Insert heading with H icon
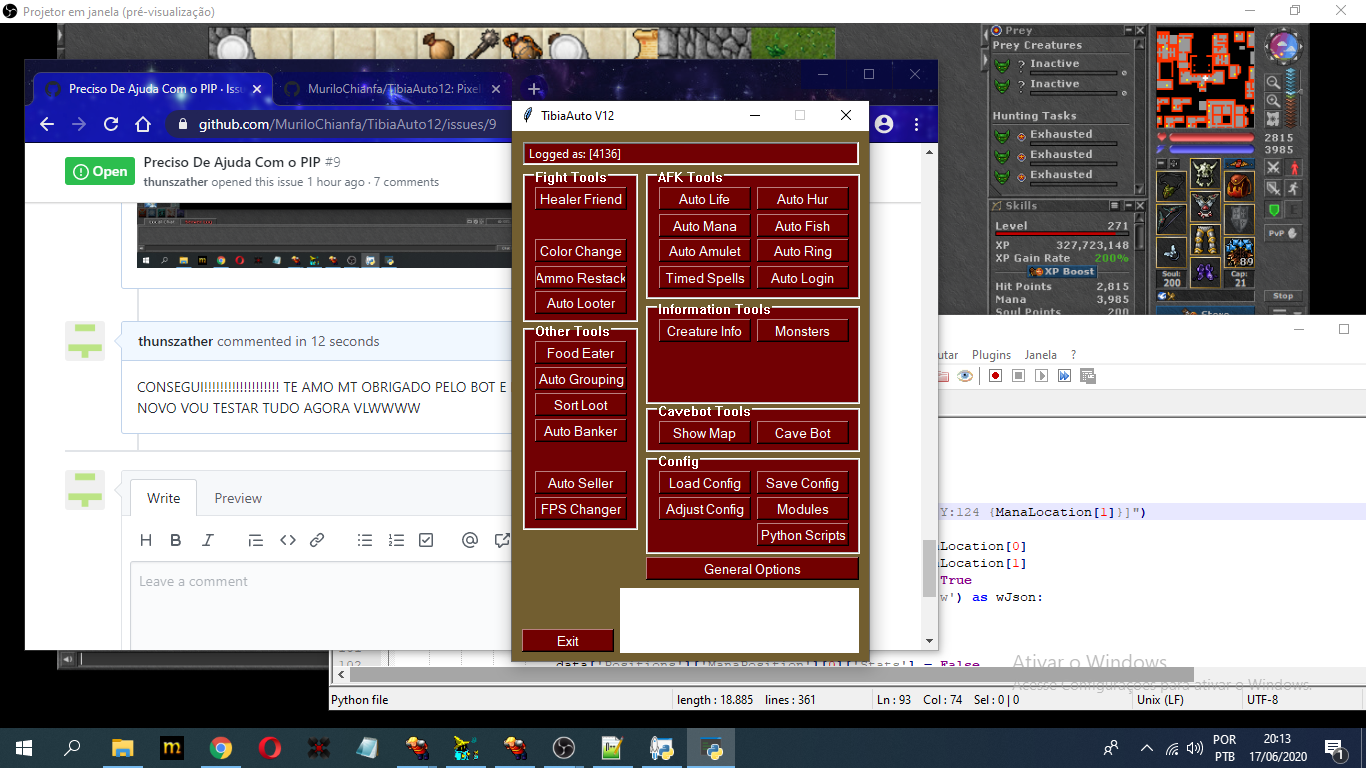This screenshot has height=768, width=1366. pos(146,540)
